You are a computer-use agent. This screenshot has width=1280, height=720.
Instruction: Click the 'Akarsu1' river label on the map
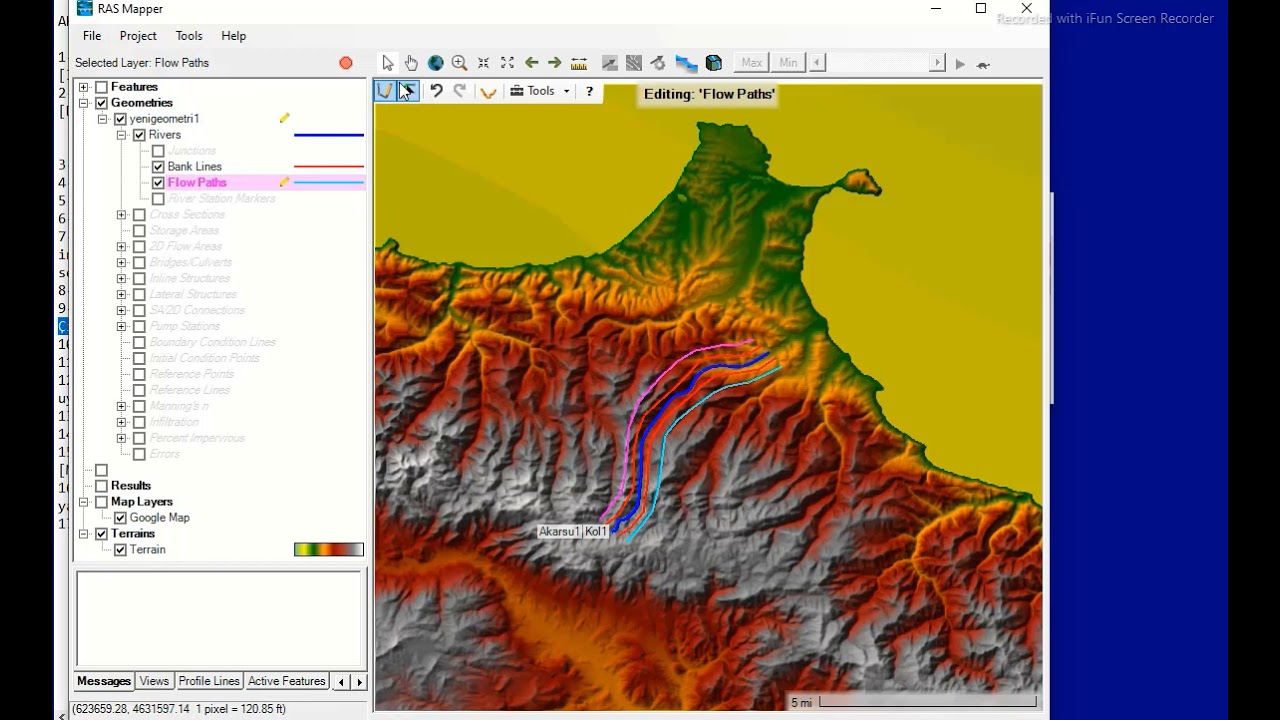click(559, 532)
